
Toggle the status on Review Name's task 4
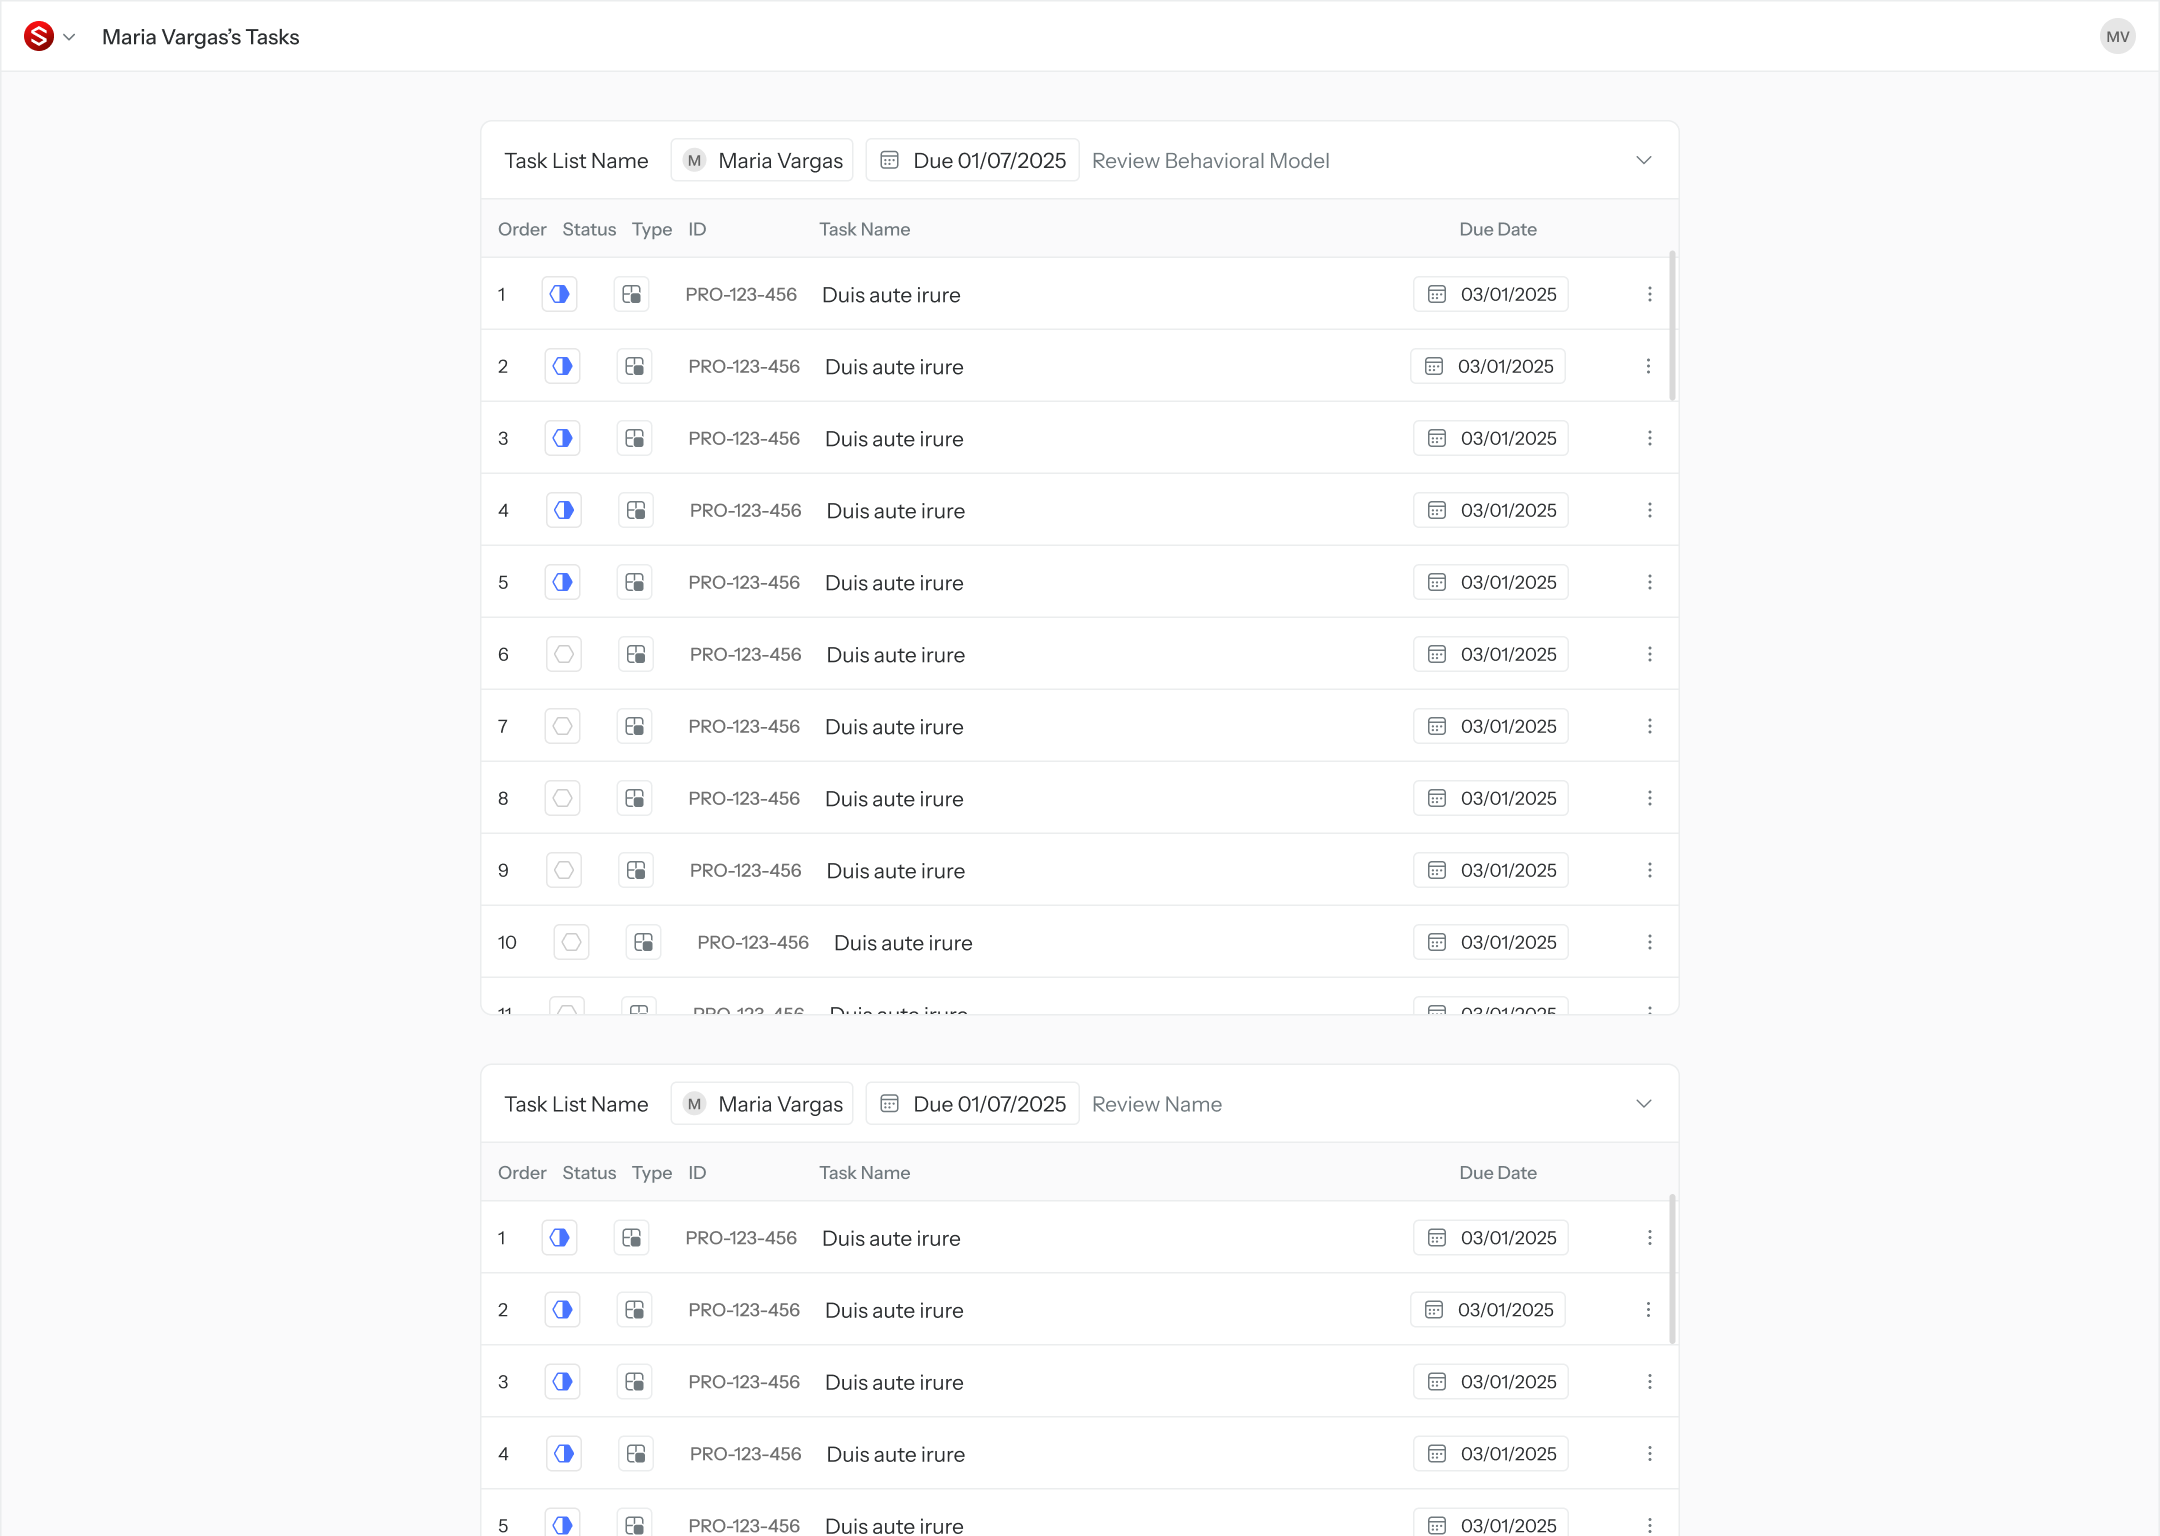coord(563,1453)
